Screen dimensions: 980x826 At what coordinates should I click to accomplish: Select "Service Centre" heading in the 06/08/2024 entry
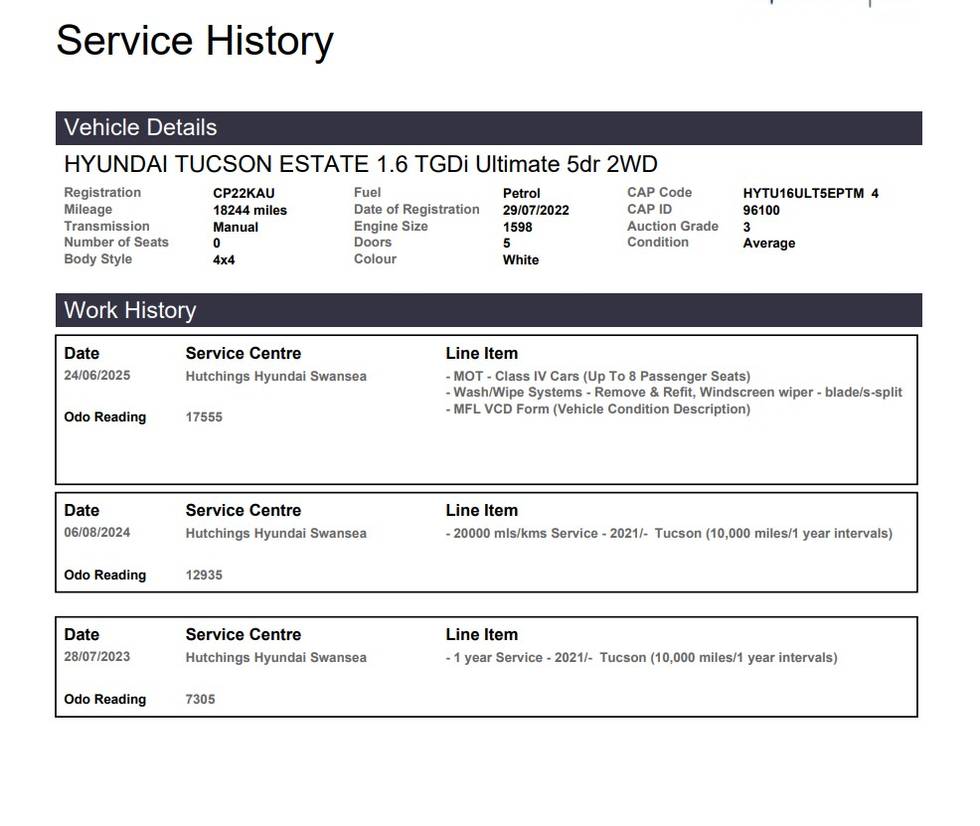point(243,510)
